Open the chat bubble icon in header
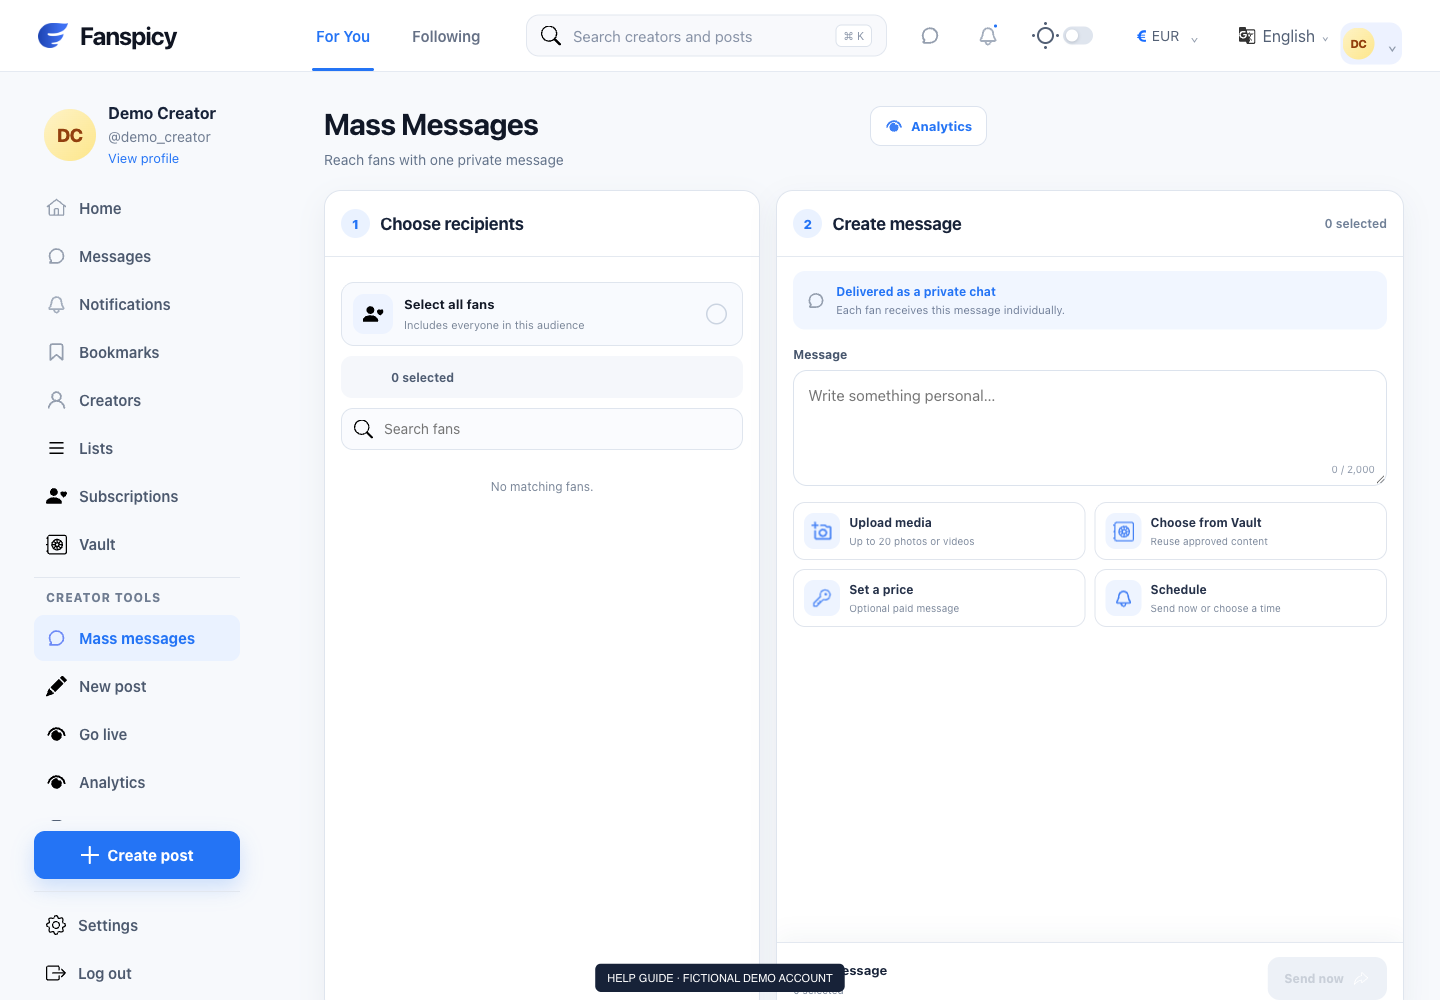 click(x=930, y=36)
